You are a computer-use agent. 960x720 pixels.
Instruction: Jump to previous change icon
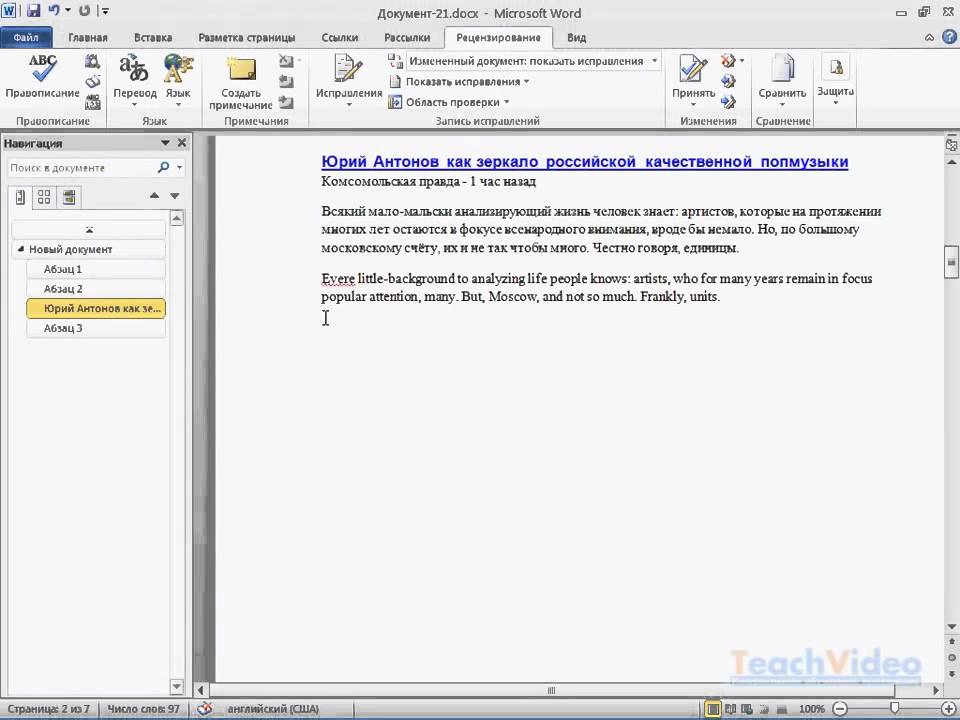pyautogui.click(x=728, y=81)
